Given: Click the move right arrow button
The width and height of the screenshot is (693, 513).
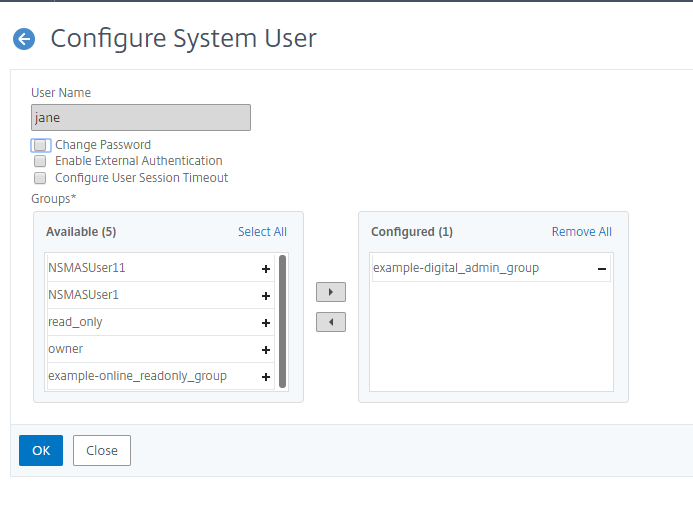Looking at the screenshot, I should pyautogui.click(x=330, y=293).
